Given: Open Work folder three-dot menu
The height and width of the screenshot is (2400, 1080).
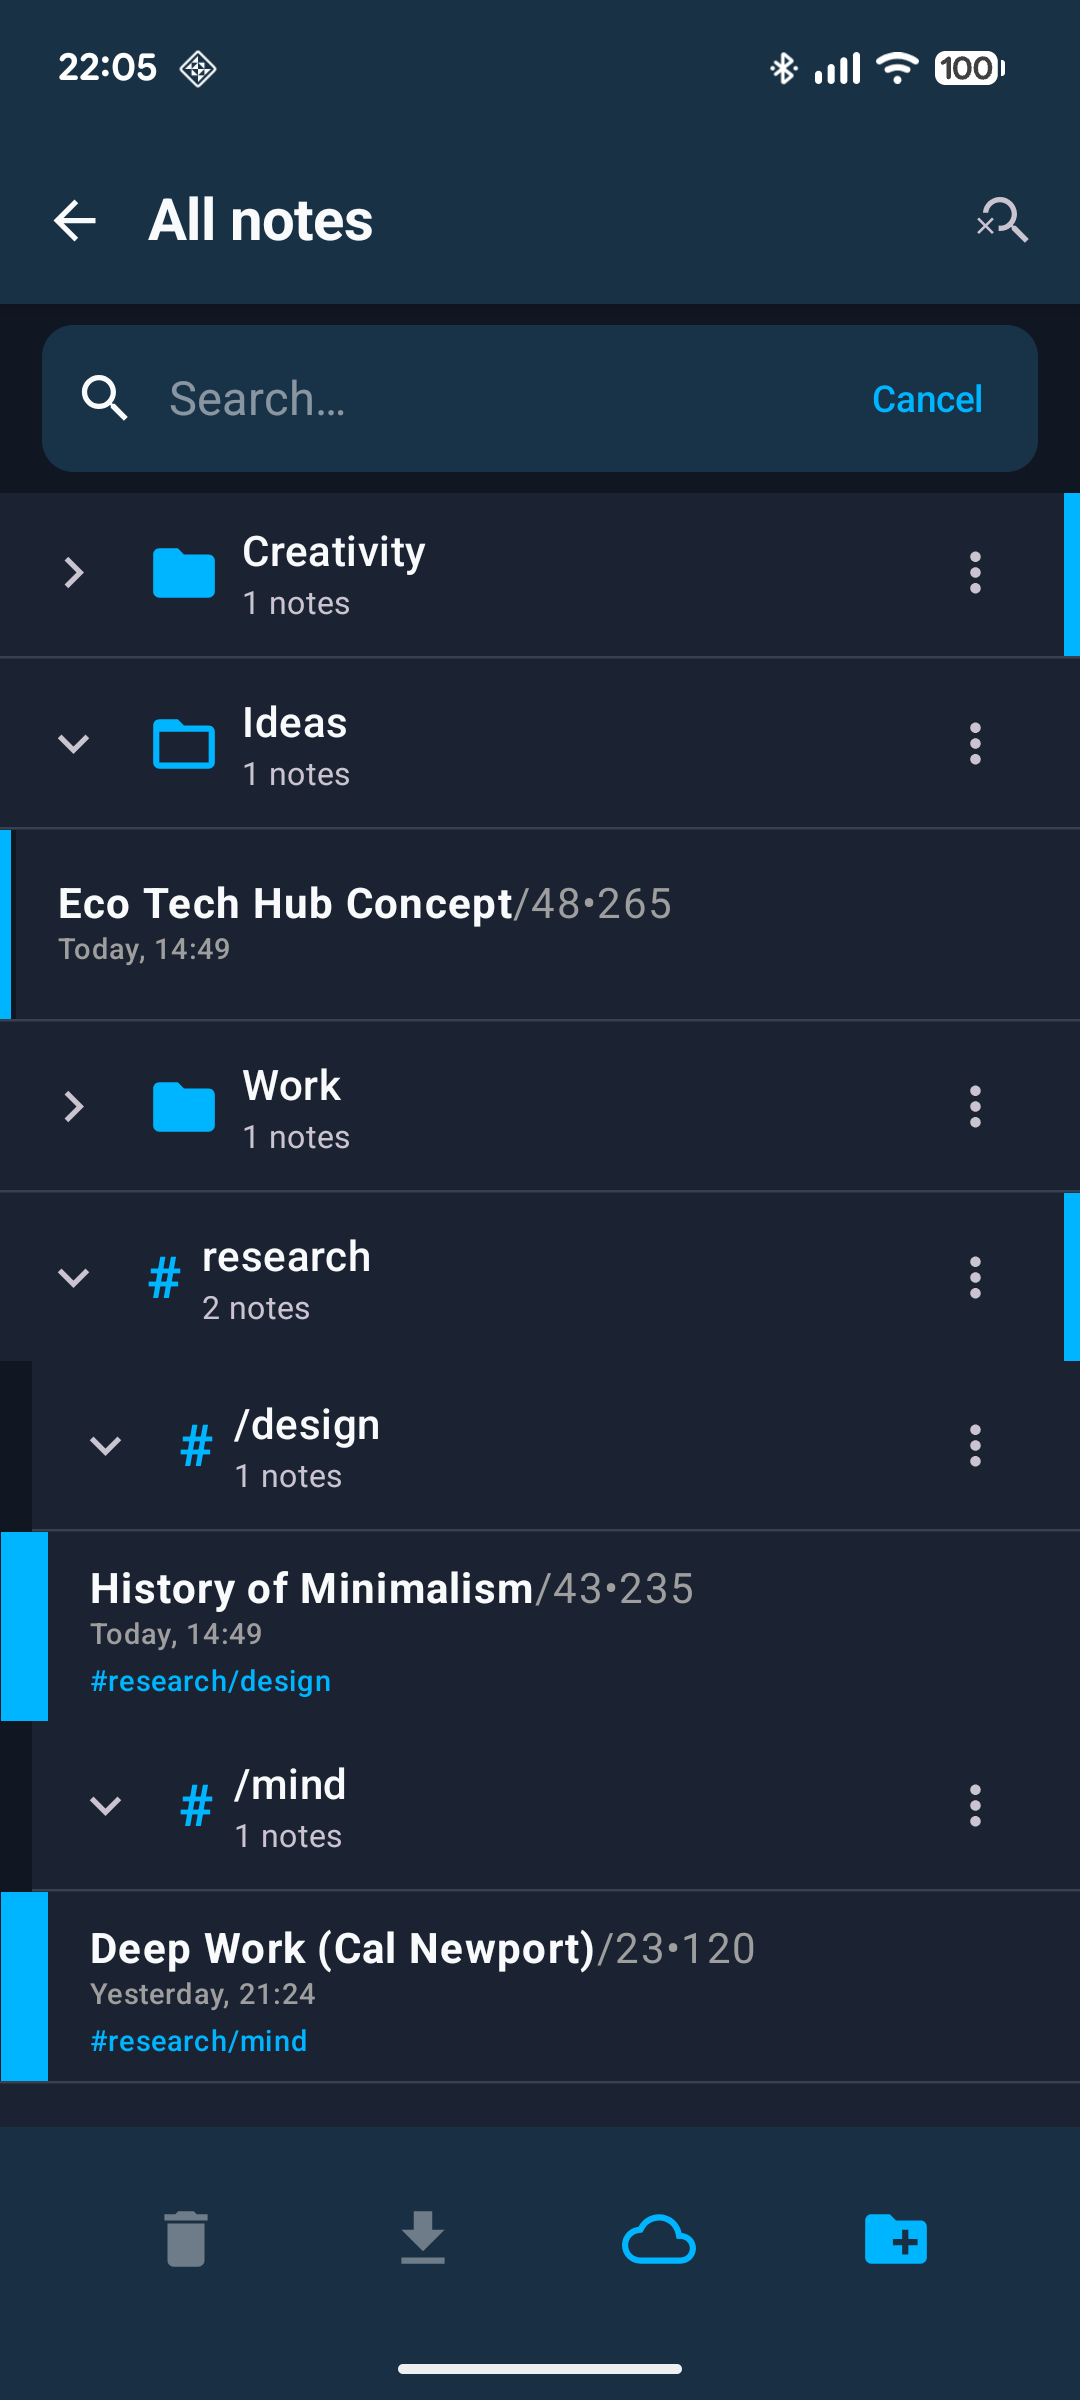Looking at the screenshot, I should click(x=975, y=1107).
